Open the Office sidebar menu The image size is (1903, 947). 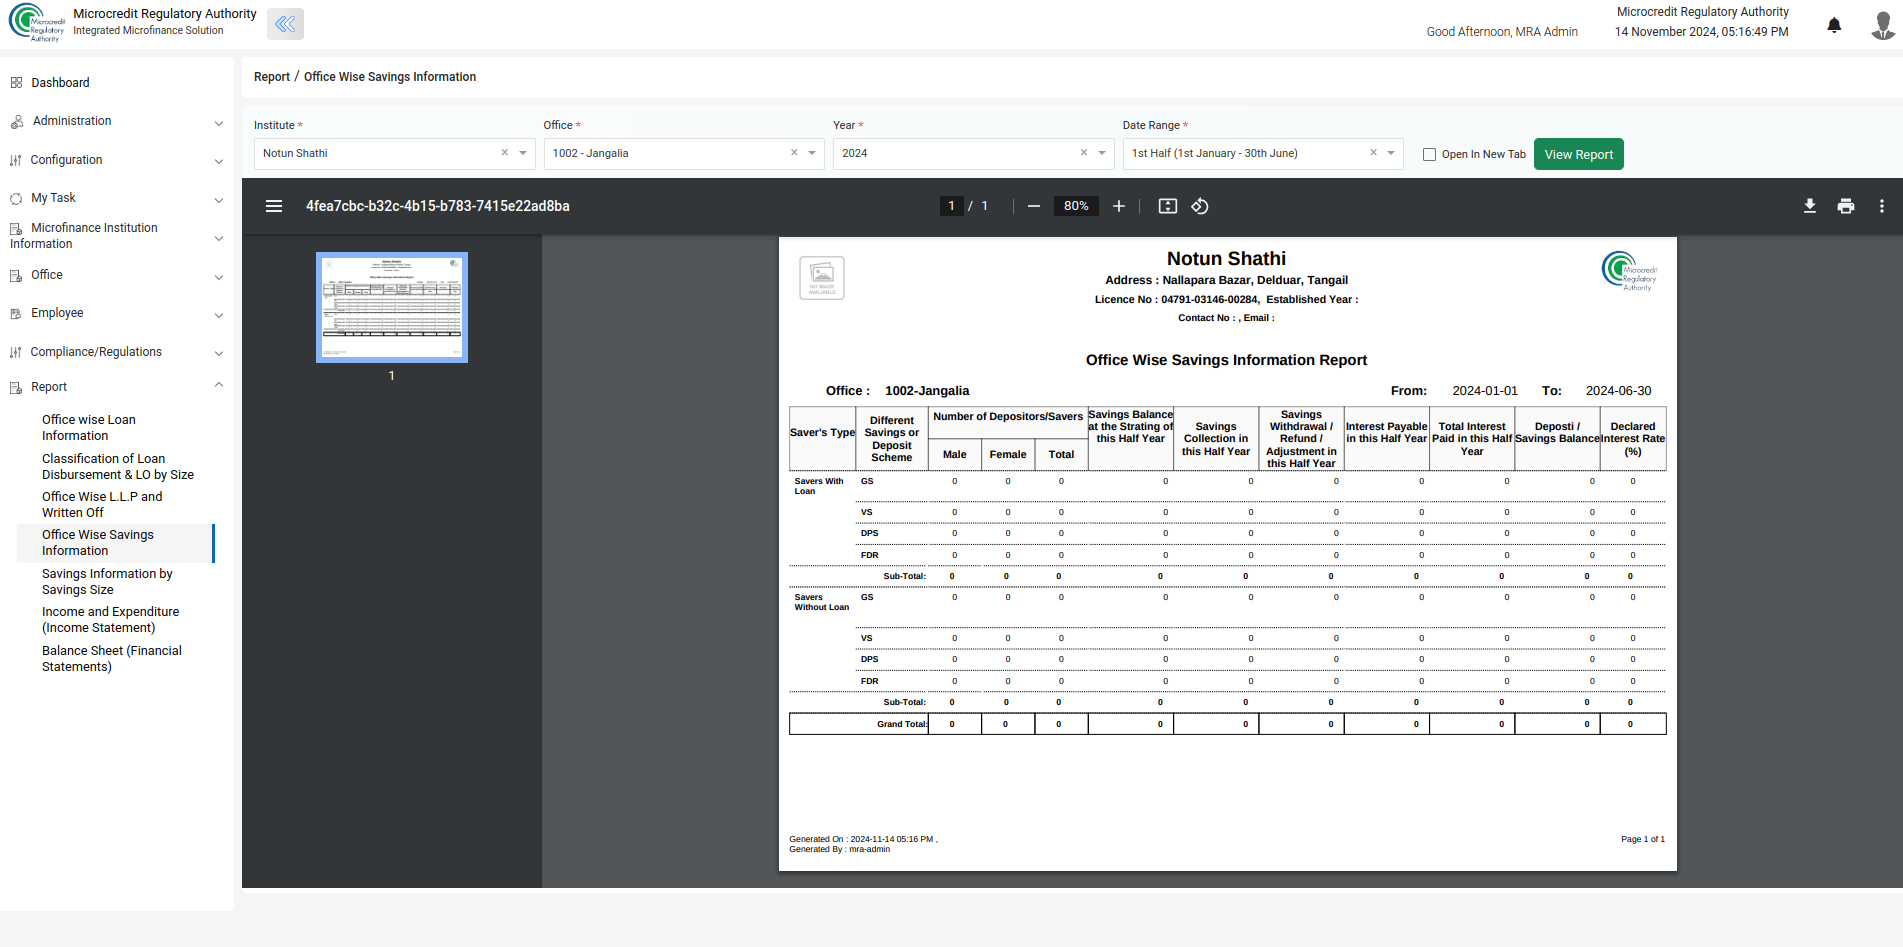[x=46, y=275]
